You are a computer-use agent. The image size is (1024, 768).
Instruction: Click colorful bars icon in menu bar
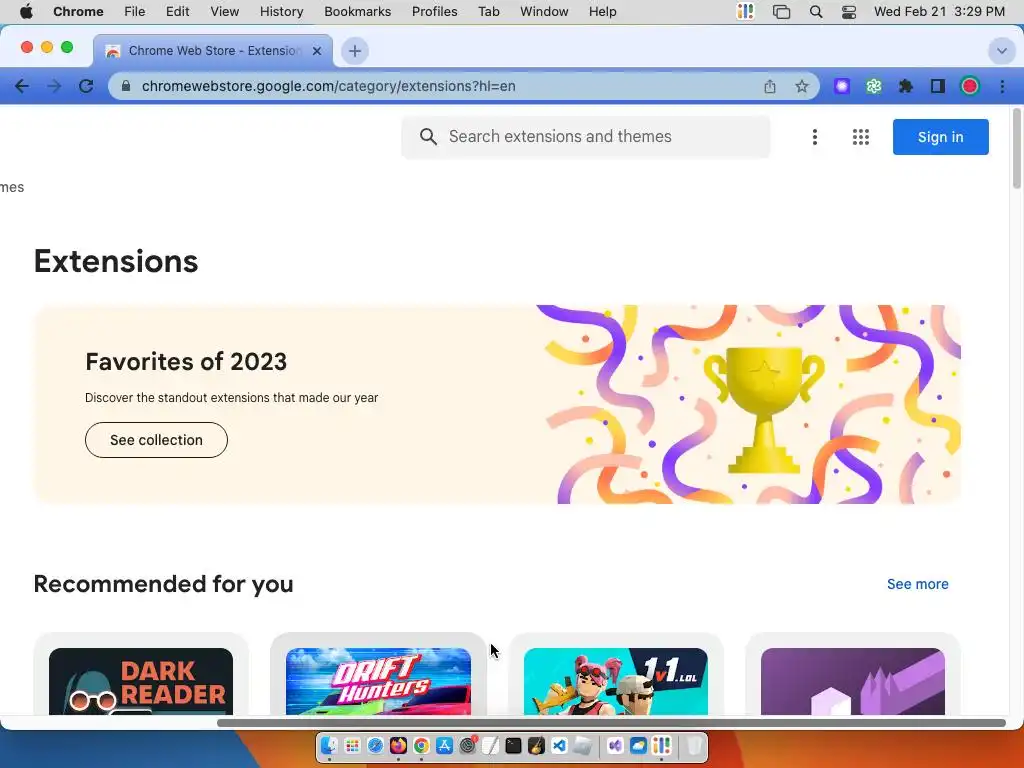(x=745, y=12)
